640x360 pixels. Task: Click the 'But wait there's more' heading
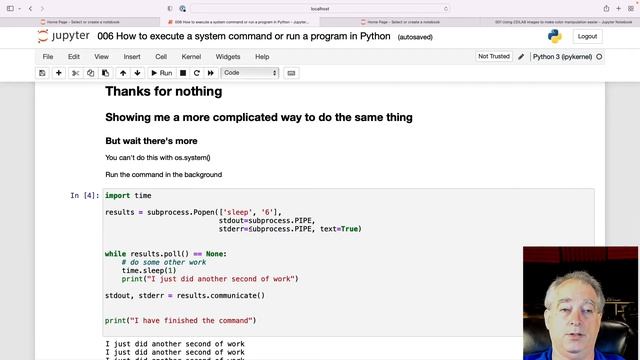151,141
